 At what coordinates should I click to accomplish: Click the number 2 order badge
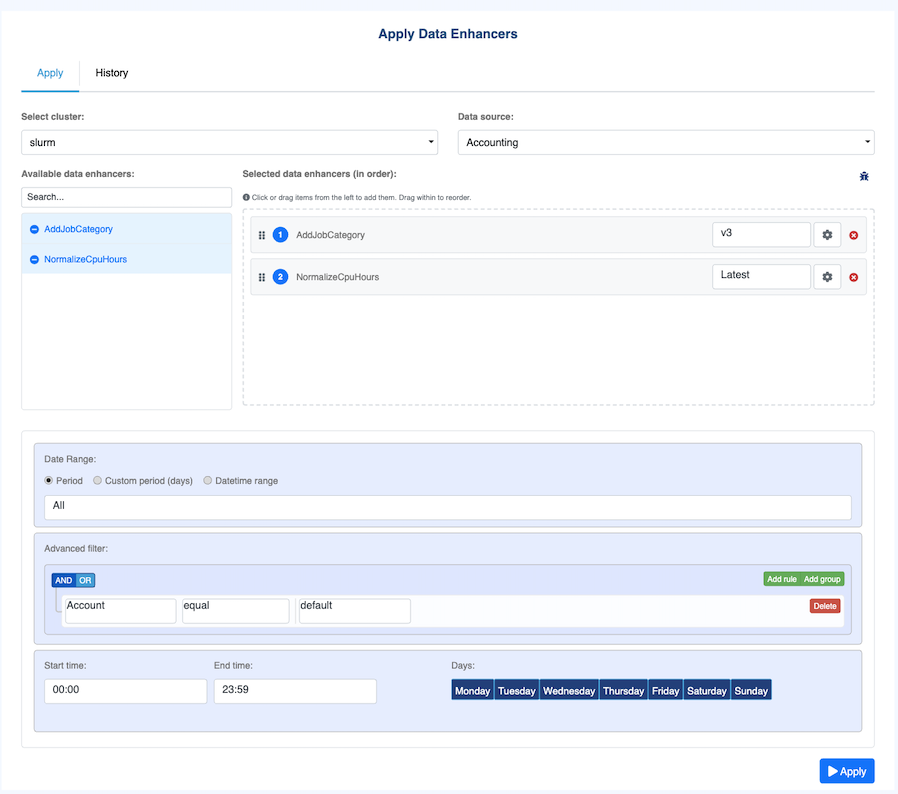[280, 277]
